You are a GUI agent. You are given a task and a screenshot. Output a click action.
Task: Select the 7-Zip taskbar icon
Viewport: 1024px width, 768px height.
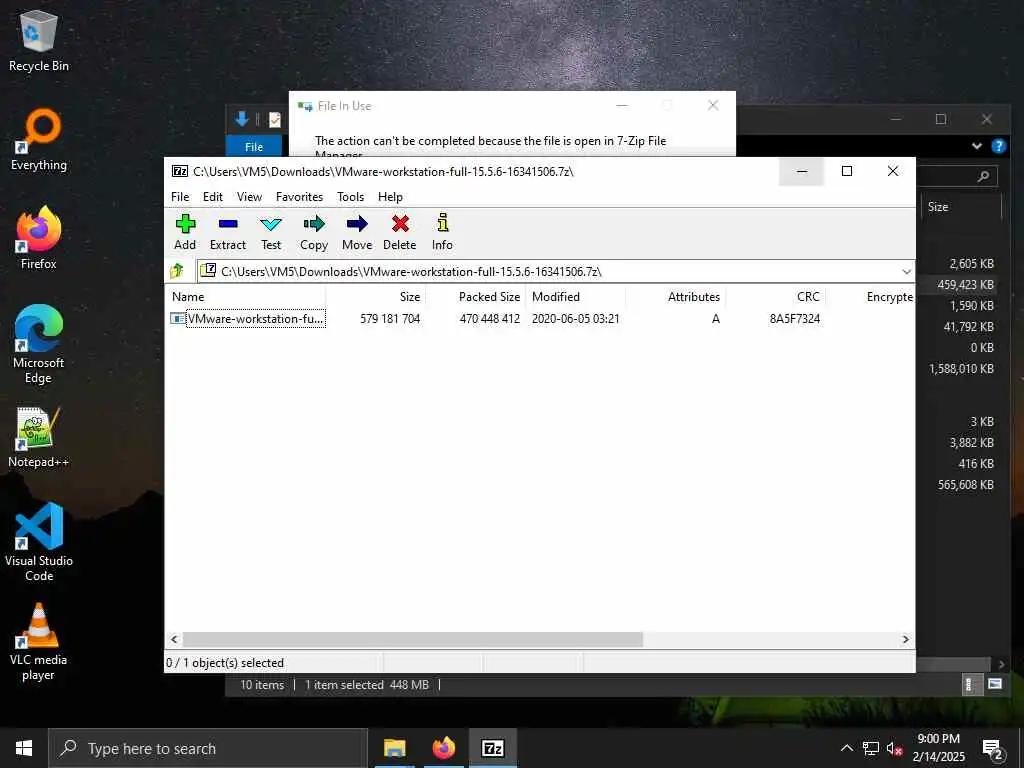(492, 748)
